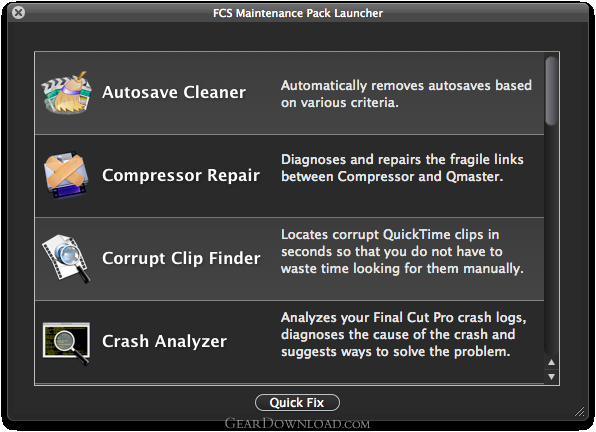Viewport: 596px width, 432px height.
Task: Click the empty scrollbar track below thumb
Action: click(x=552, y=239)
